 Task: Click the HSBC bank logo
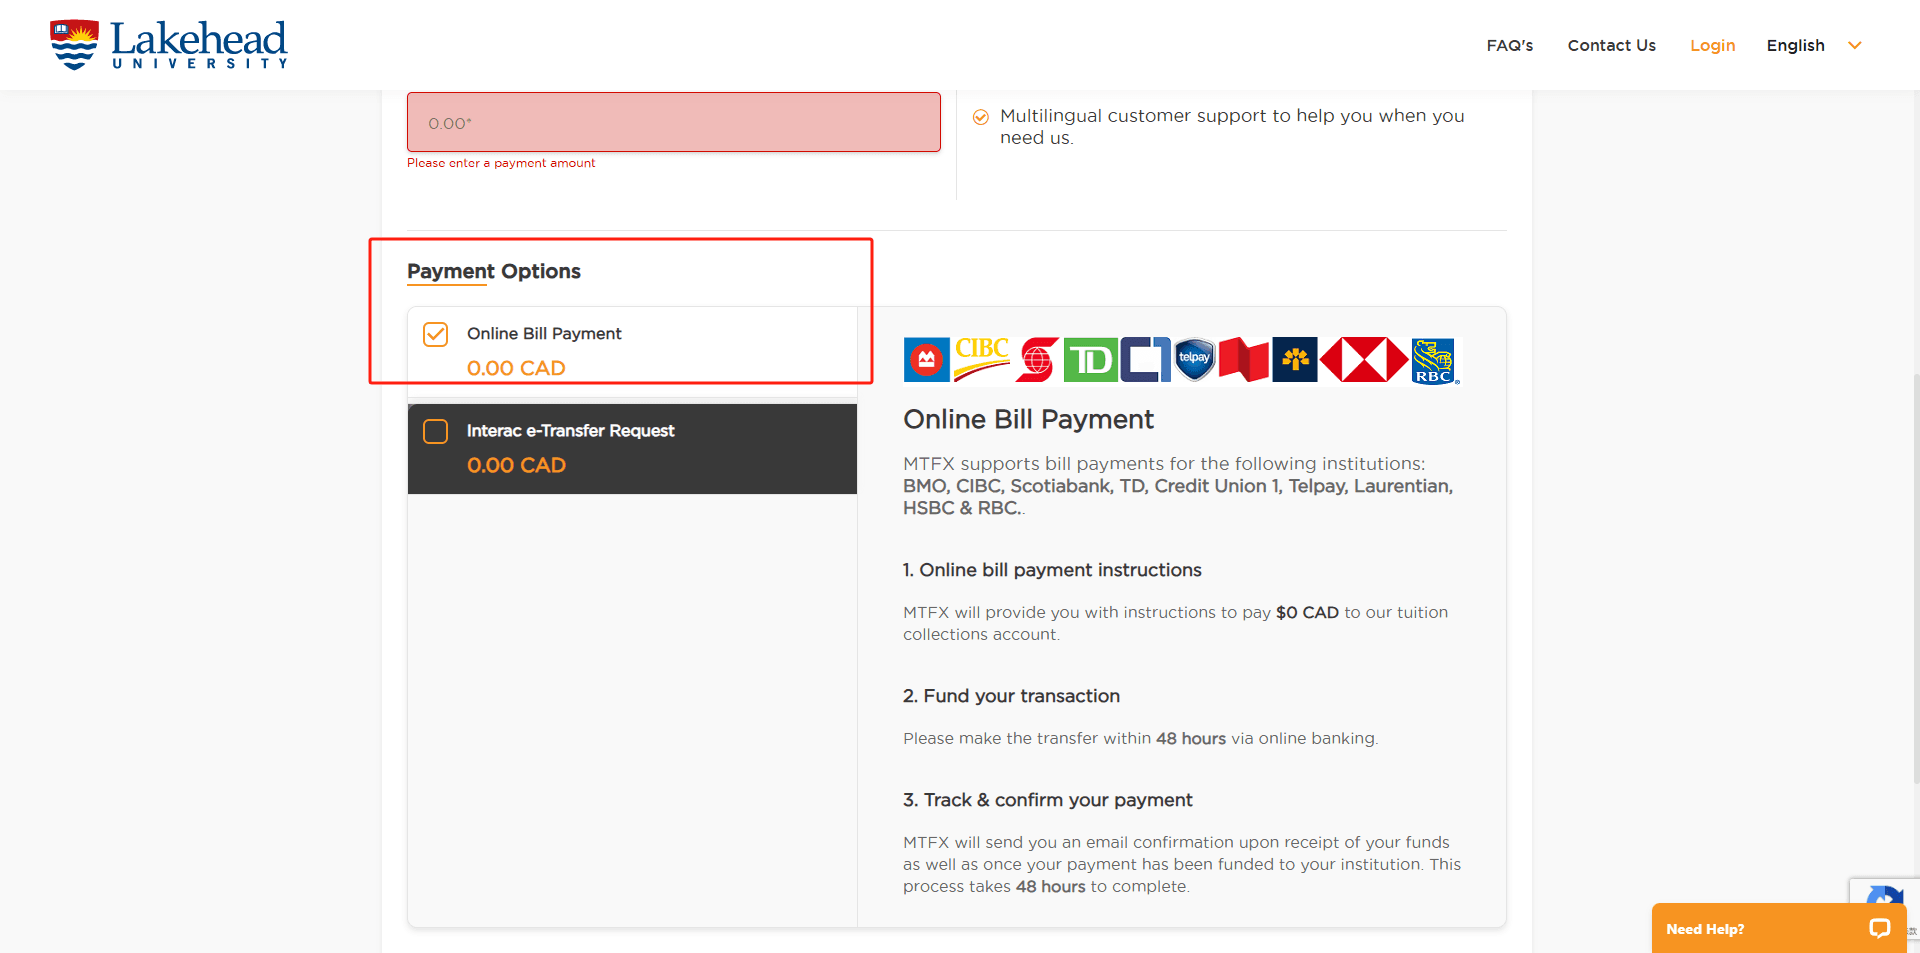pos(1364,360)
